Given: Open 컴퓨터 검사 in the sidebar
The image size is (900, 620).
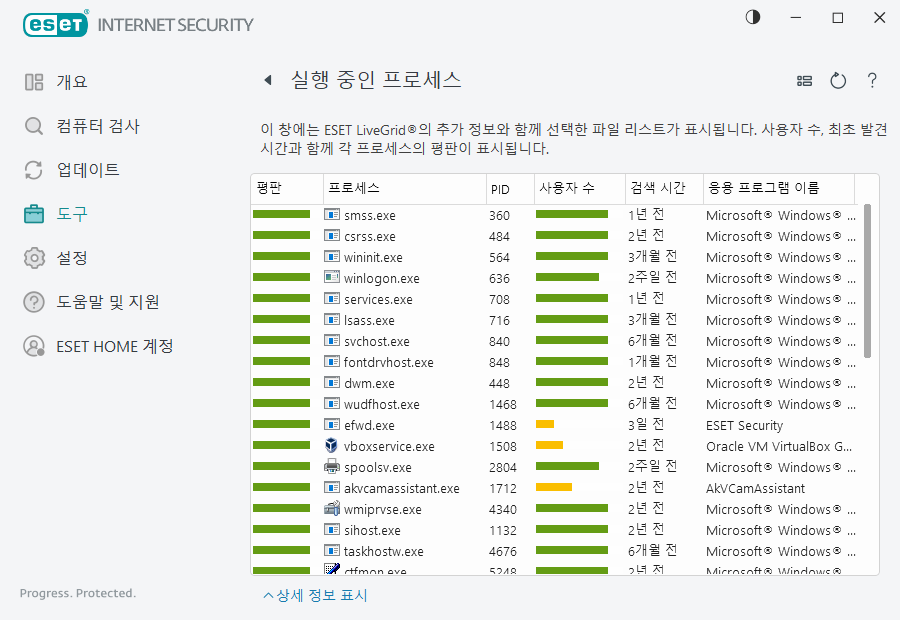Looking at the screenshot, I should click(x=97, y=126).
